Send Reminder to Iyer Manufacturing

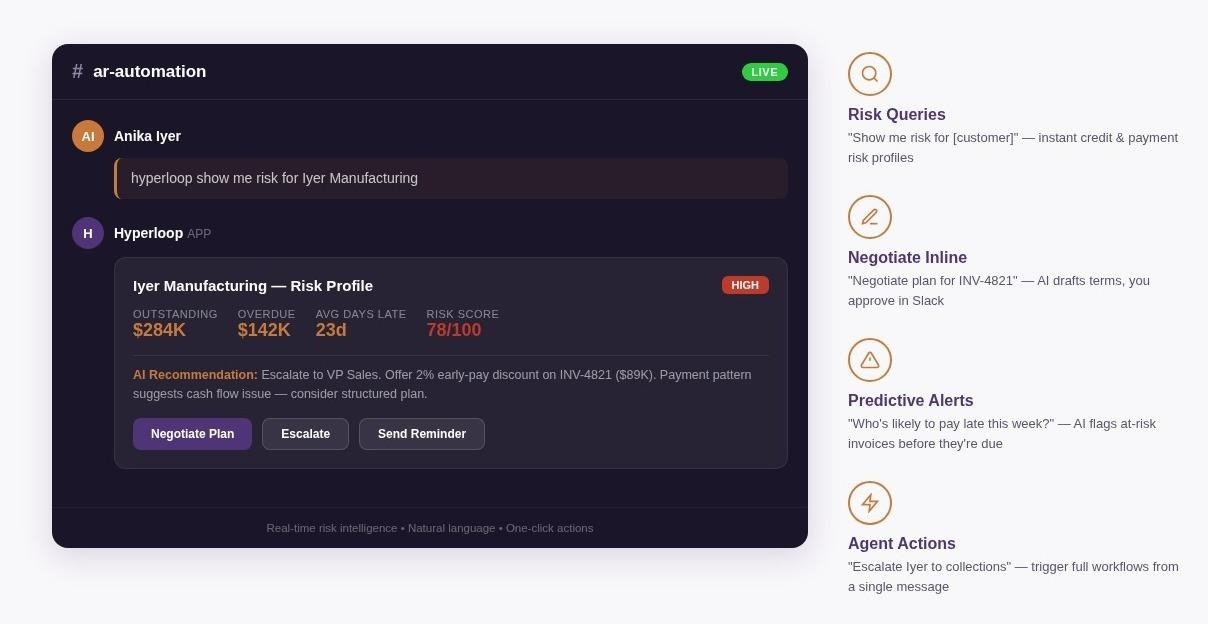[422, 434]
